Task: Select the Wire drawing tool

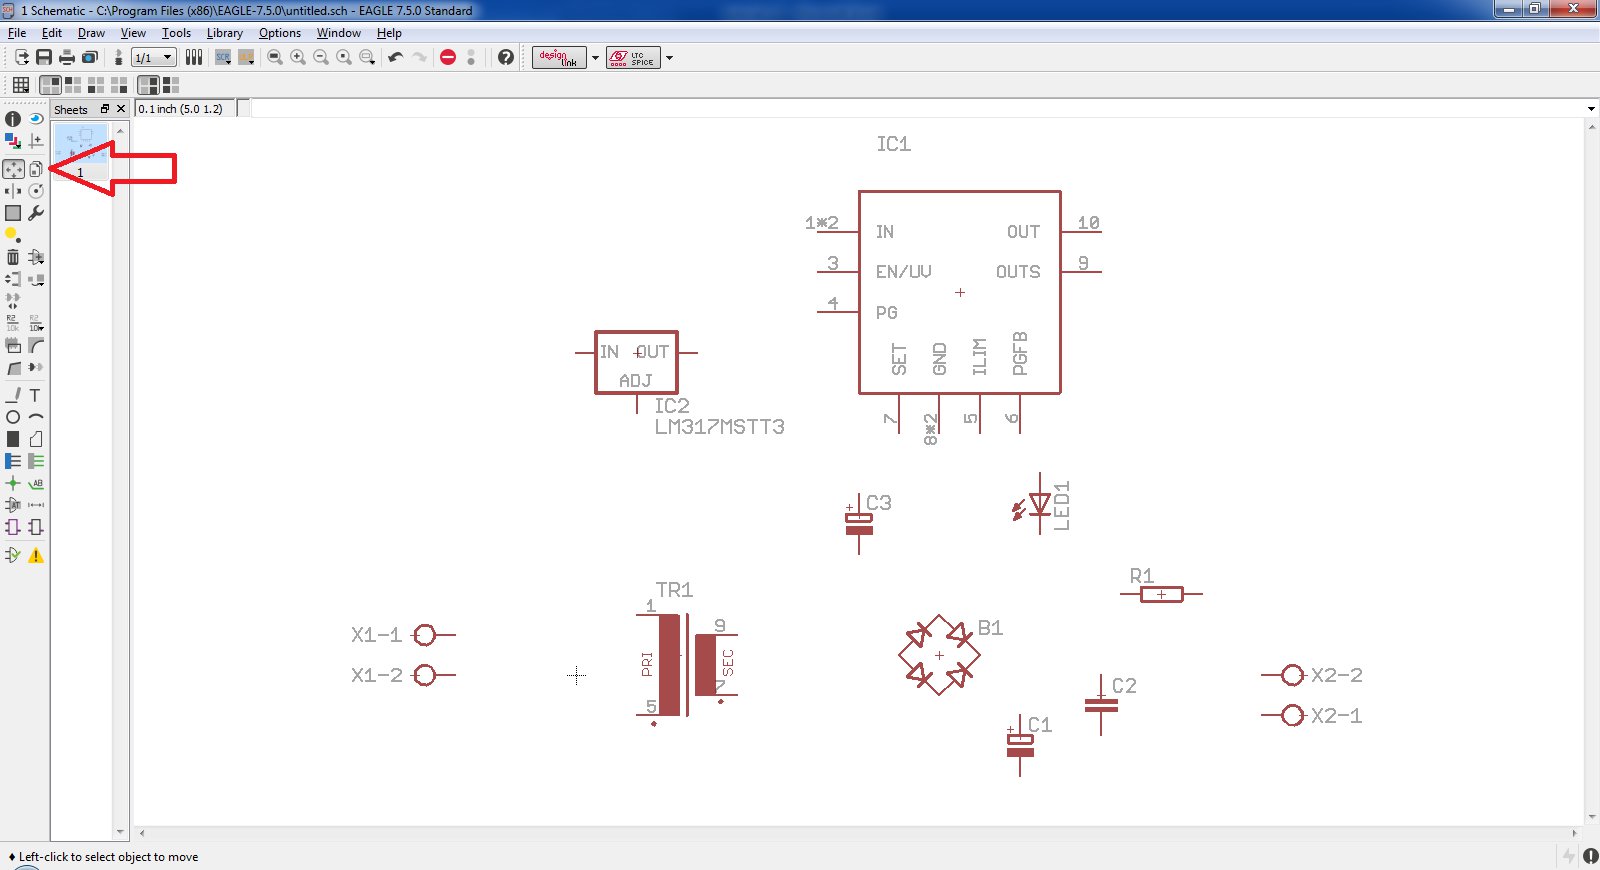Action: tap(13, 395)
